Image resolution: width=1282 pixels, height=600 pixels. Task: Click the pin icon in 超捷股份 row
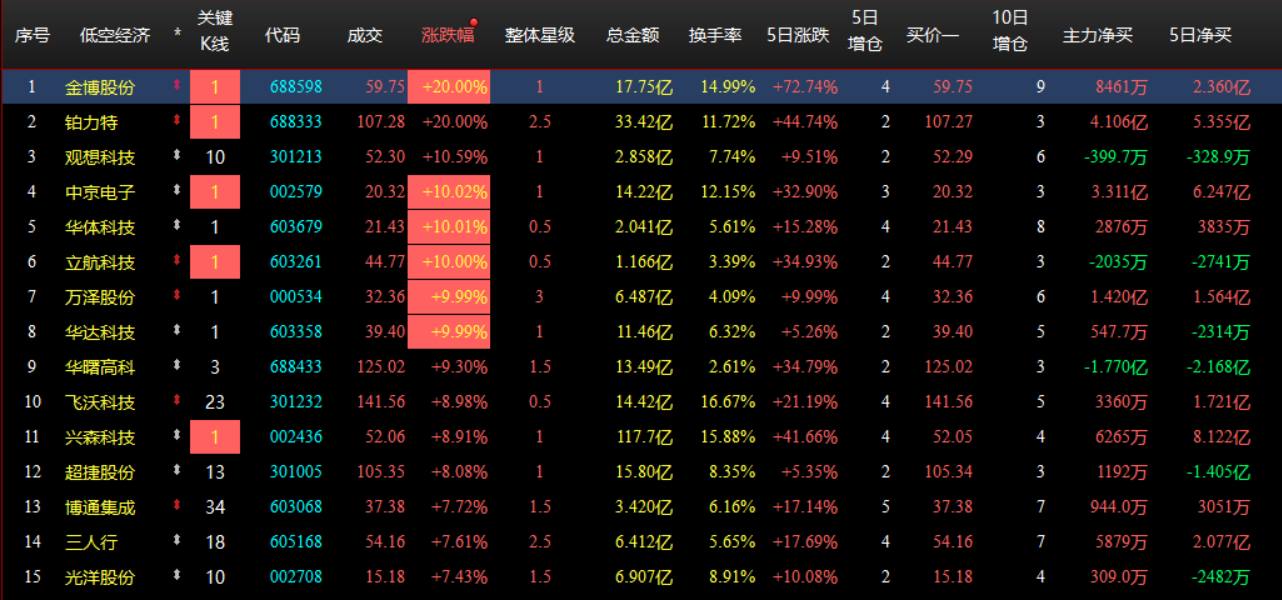(x=177, y=471)
